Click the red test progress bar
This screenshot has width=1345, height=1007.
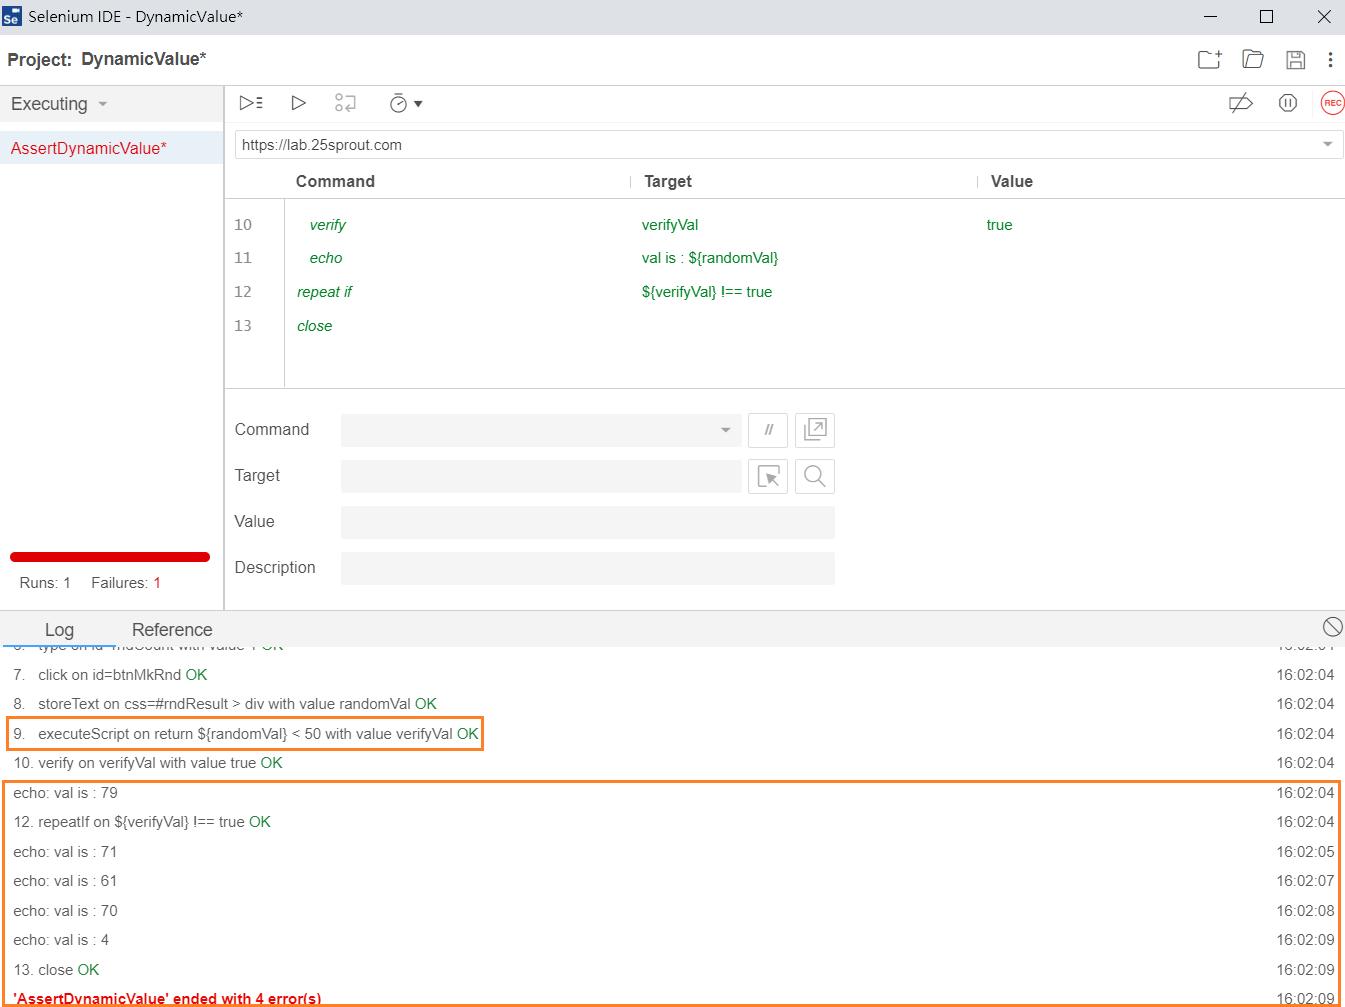click(110, 557)
